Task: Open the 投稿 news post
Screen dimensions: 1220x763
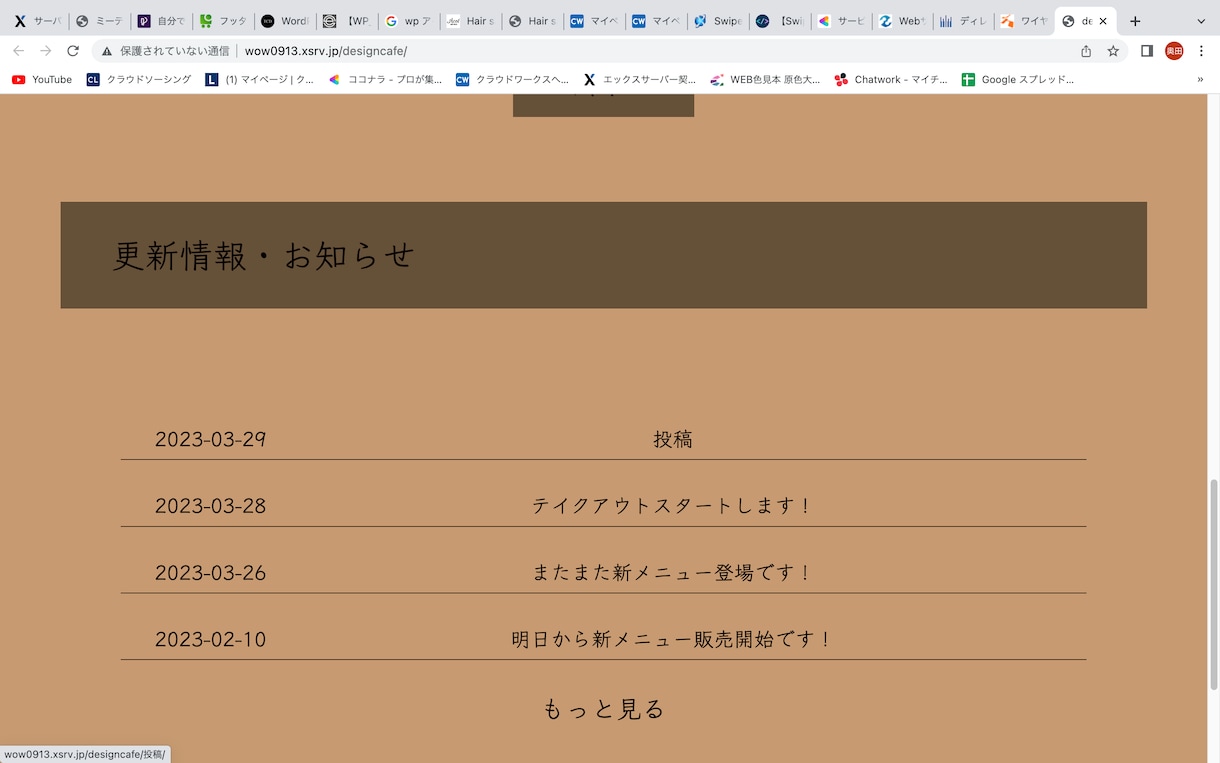Action: [x=673, y=439]
